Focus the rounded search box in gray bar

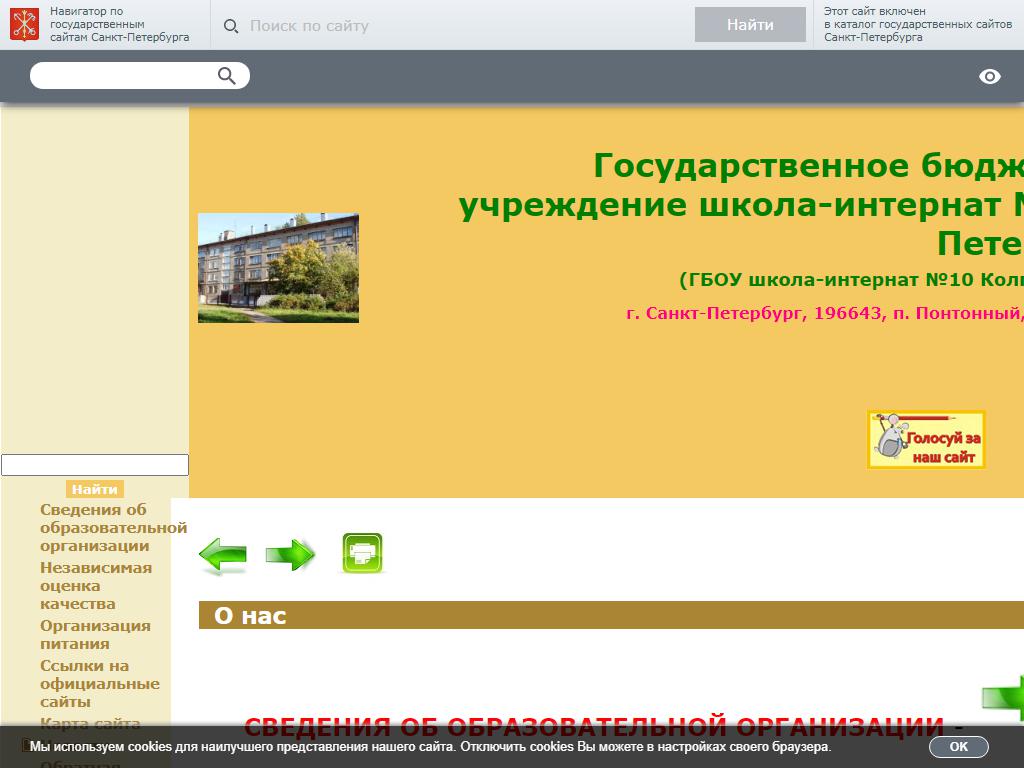(125, 76)
